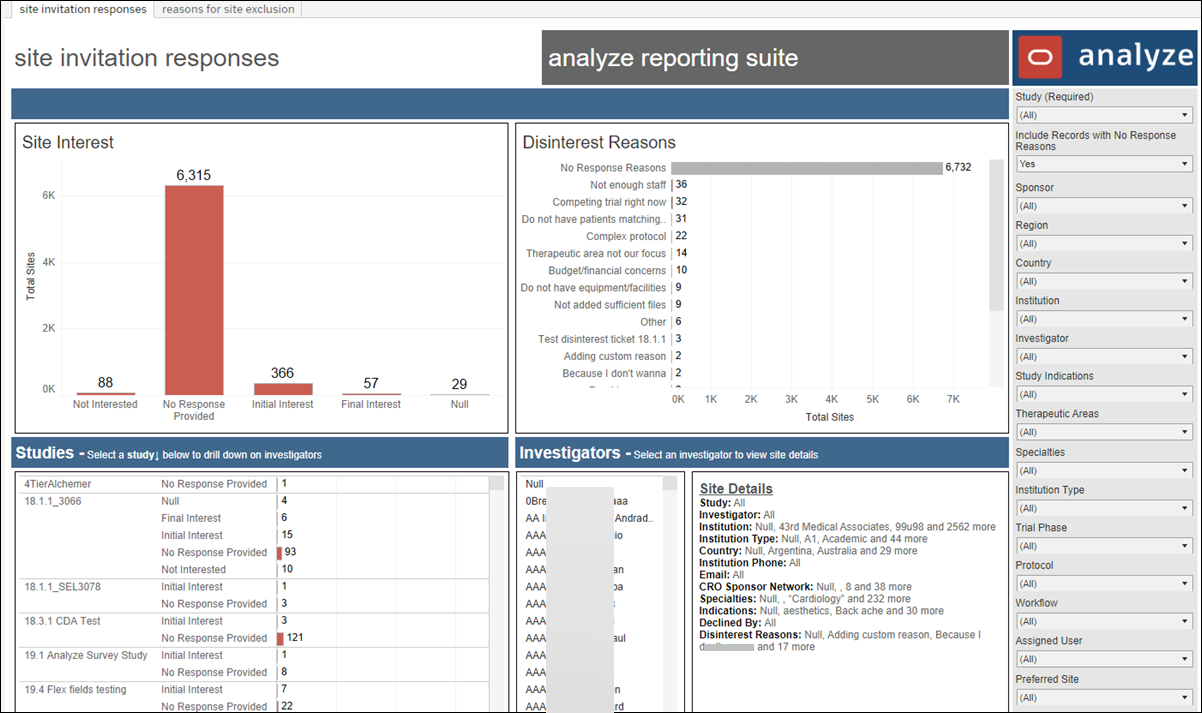Select the 19.4 Flex fields testing study
Image resolution: width=1202 pixels, height=713 pixels.
coord(78,689)
